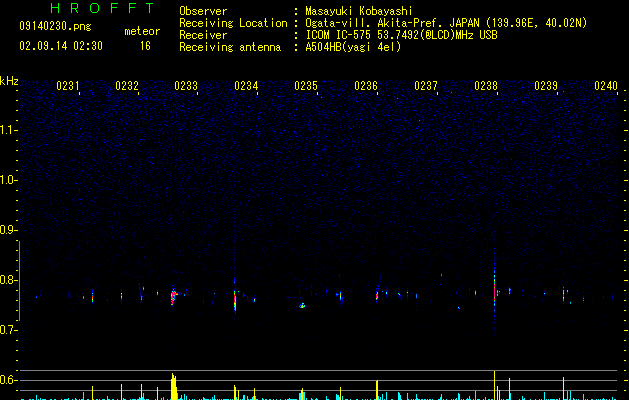Select the file name 09140230.png
Image resolution: width=629 pixels, height=400 pixels.
pyautogui.click(x=55, y=26)
